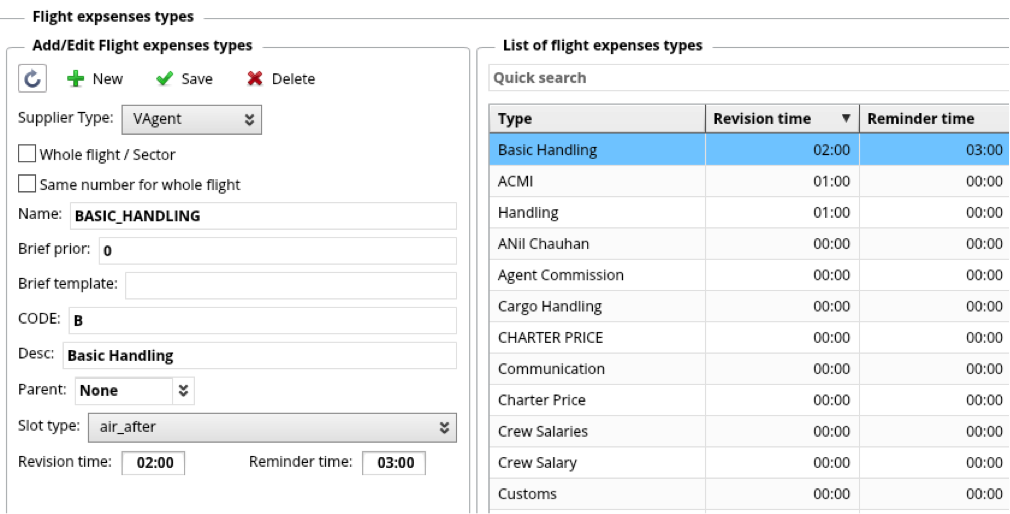Focus the Brief template input

coord(290,284)
